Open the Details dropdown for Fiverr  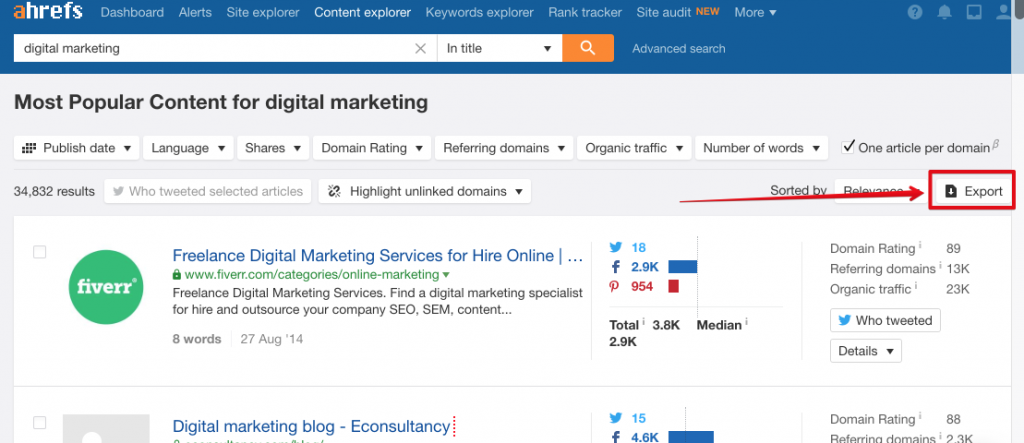865,351
